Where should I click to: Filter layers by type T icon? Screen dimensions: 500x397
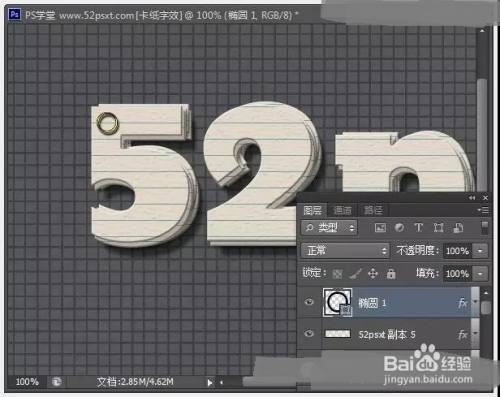(418, 228)
